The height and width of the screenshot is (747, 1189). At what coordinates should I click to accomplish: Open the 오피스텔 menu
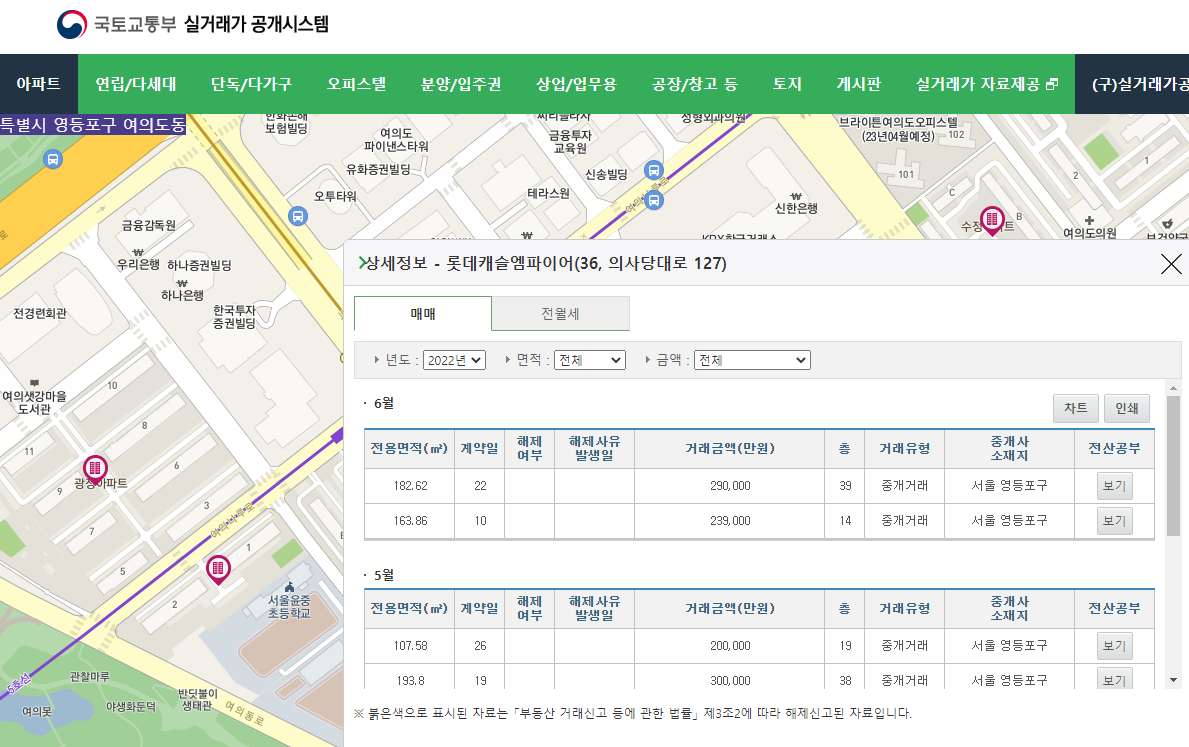click(356, 84)
